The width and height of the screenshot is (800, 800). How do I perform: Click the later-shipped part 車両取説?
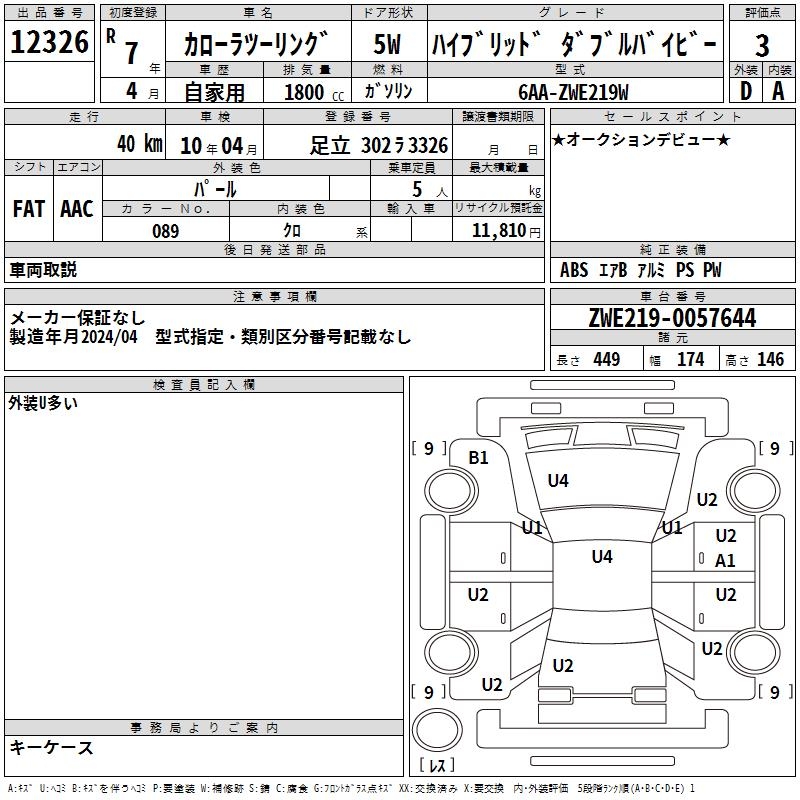coord(43,269)
